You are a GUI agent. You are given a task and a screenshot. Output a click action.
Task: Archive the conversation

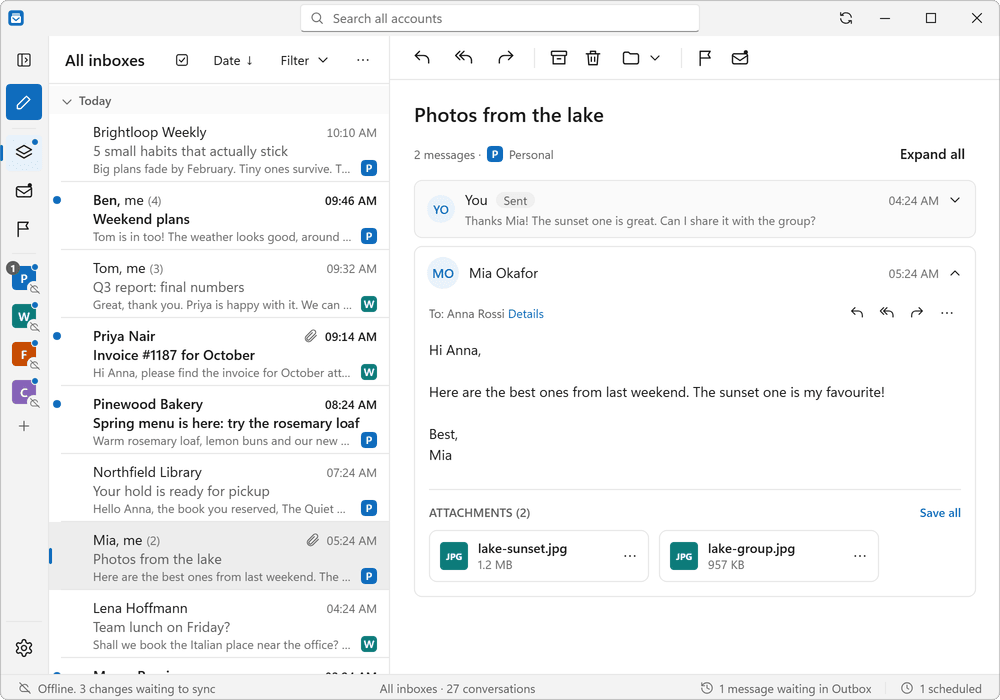[559, 58]
